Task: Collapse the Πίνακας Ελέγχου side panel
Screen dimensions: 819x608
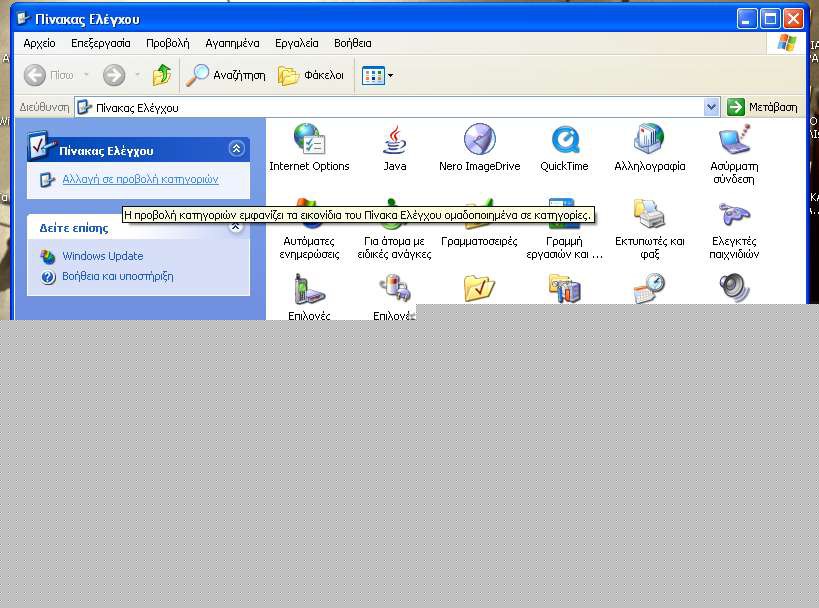Action: (x=236, y=149)
